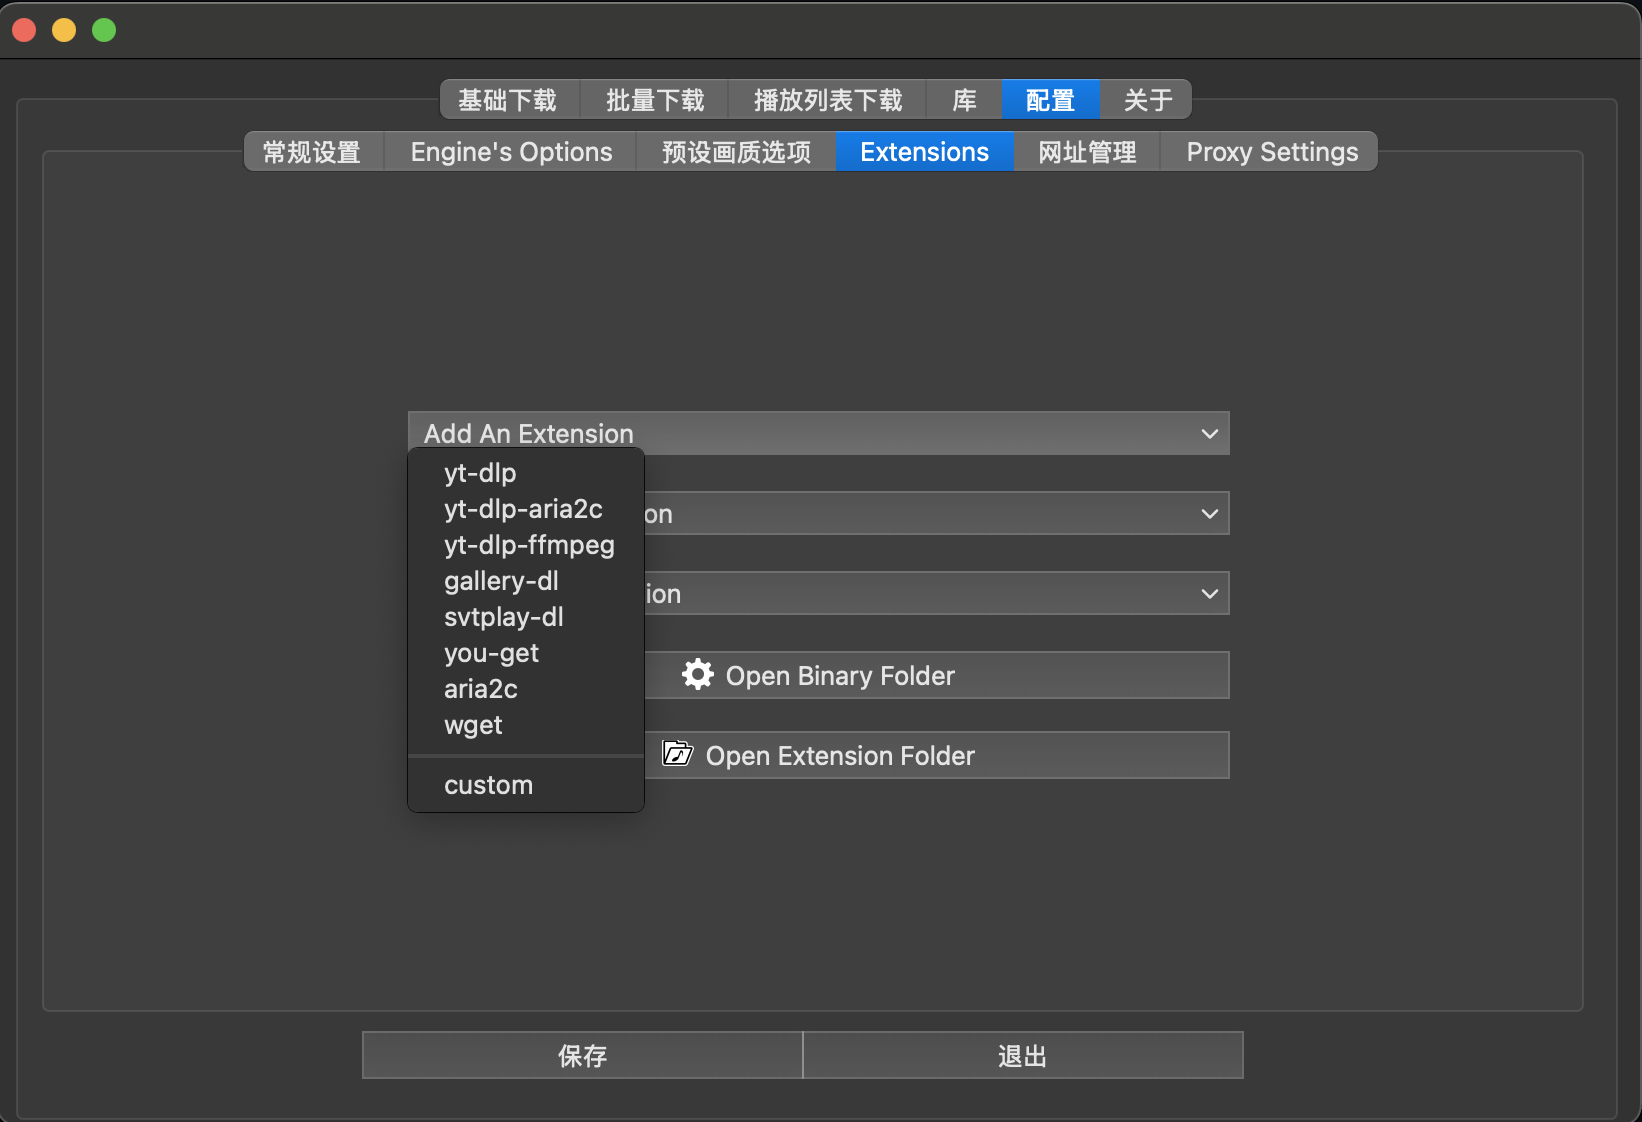
Task: Select you-get in the extension list
Action: pyautogui.click(x=491, y=653)
